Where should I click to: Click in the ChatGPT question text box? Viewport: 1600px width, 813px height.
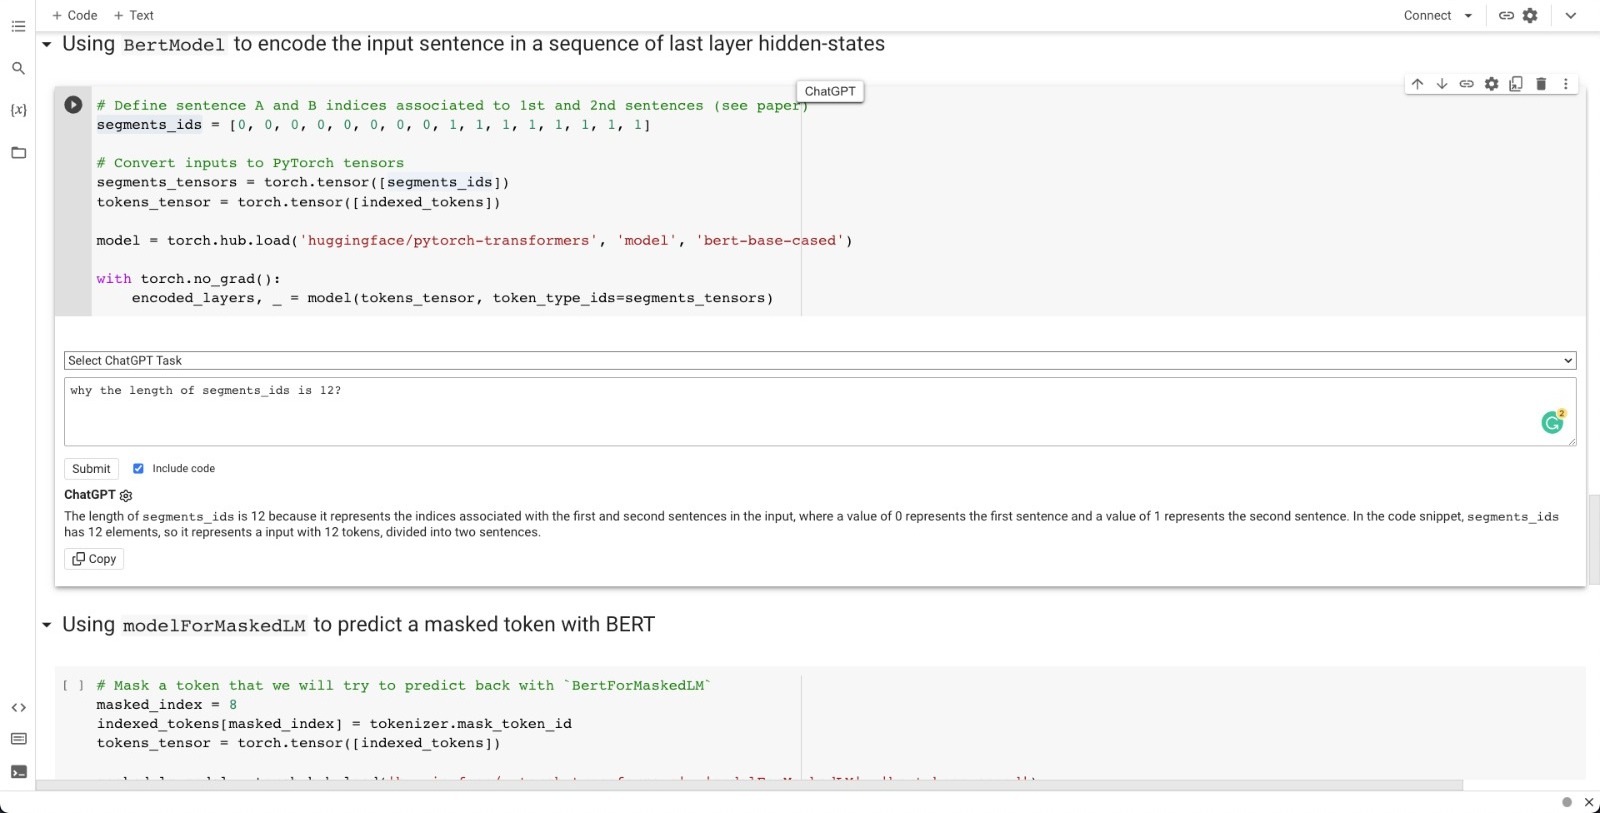point(800,411)
